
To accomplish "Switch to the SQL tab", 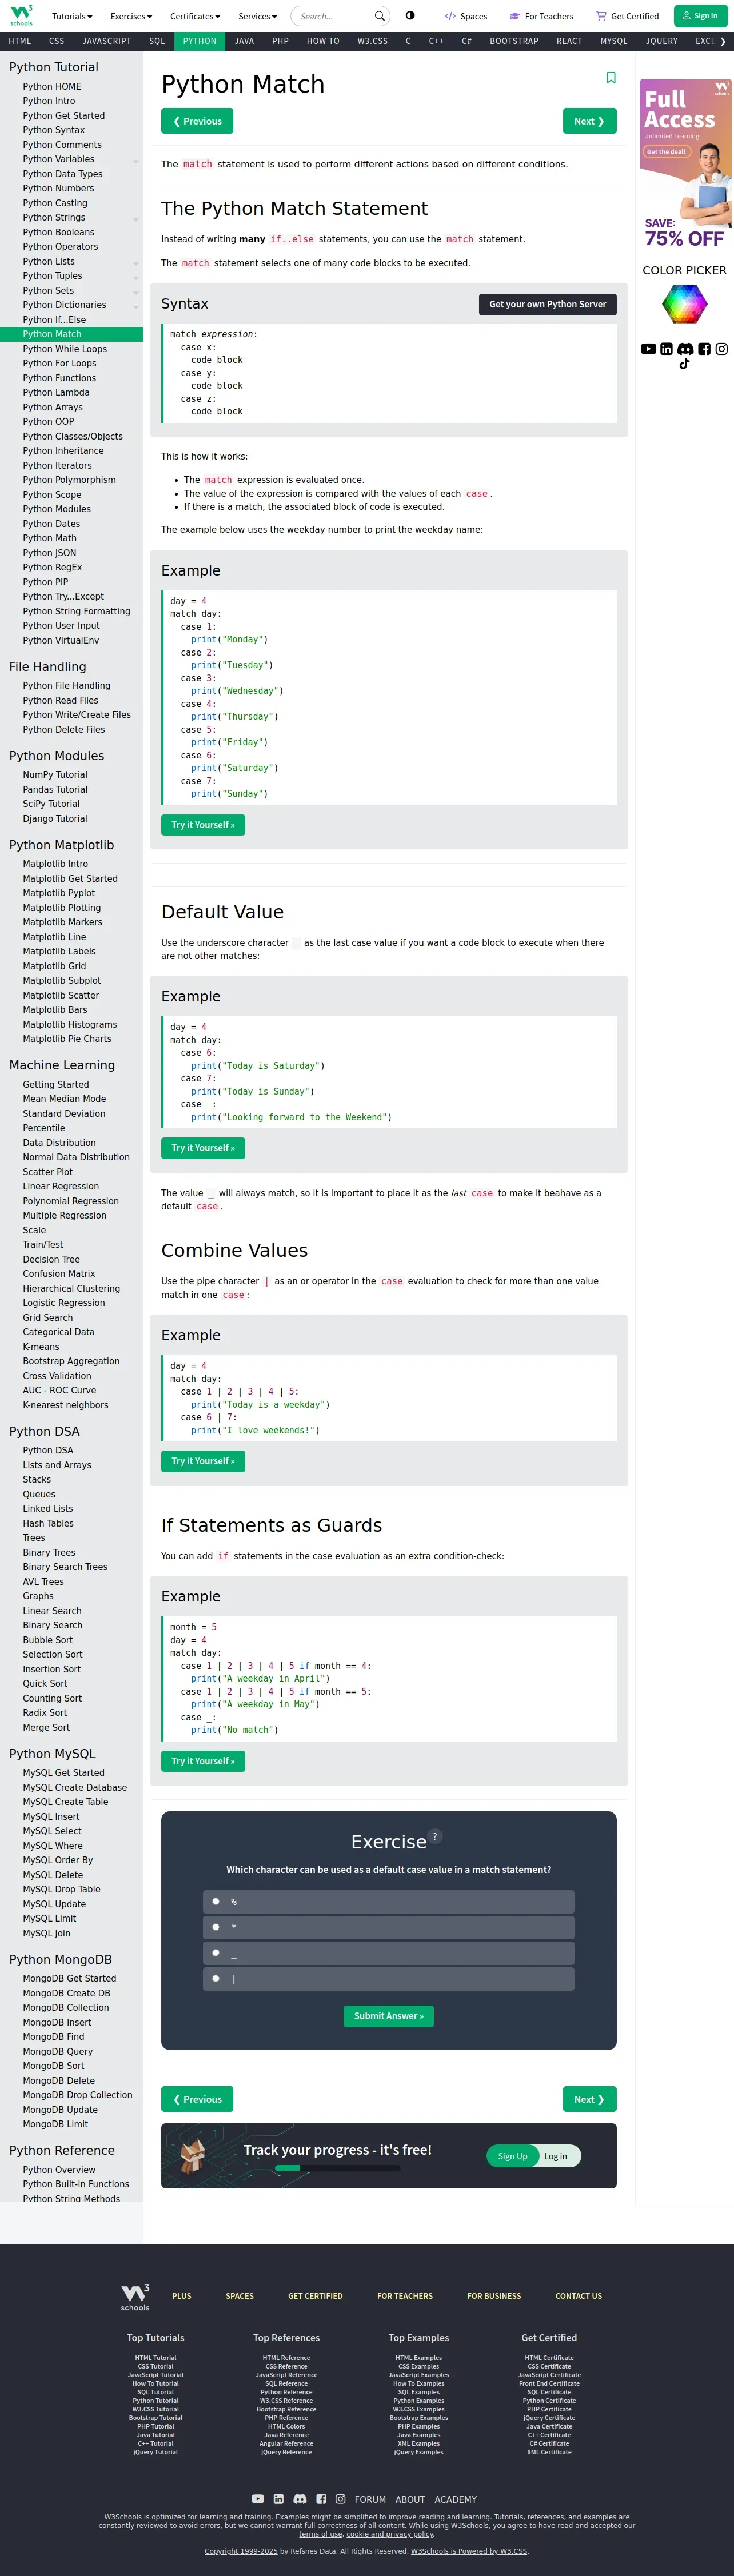I will 157,41.
